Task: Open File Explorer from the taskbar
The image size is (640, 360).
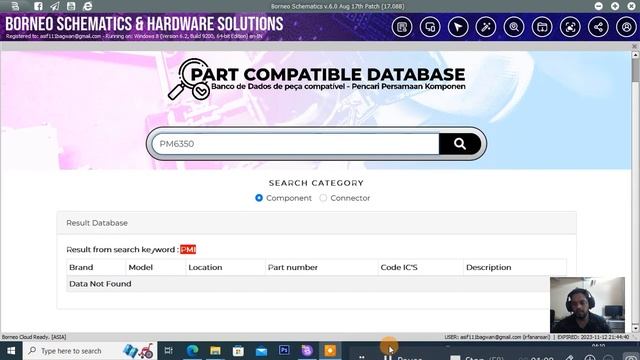Action: tap(215, 351)
